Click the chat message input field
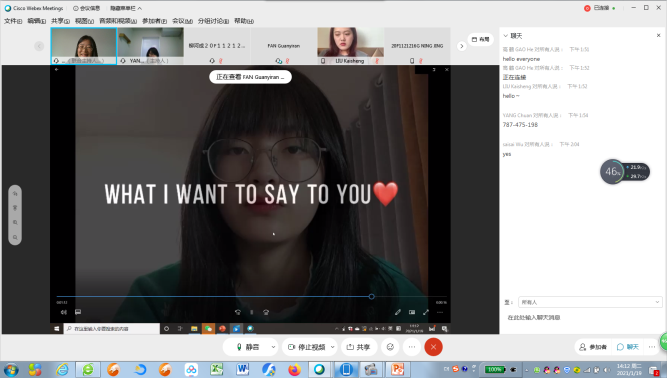Screen dimensions: 667x378 583,318
